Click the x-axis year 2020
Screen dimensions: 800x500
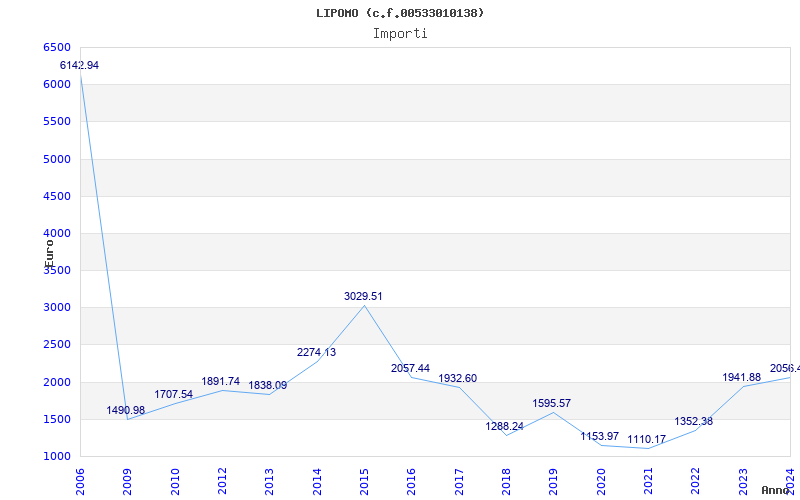tap(601, 481)
